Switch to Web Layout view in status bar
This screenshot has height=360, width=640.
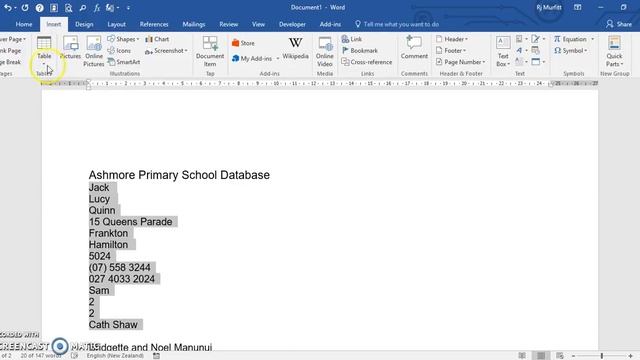560,356
